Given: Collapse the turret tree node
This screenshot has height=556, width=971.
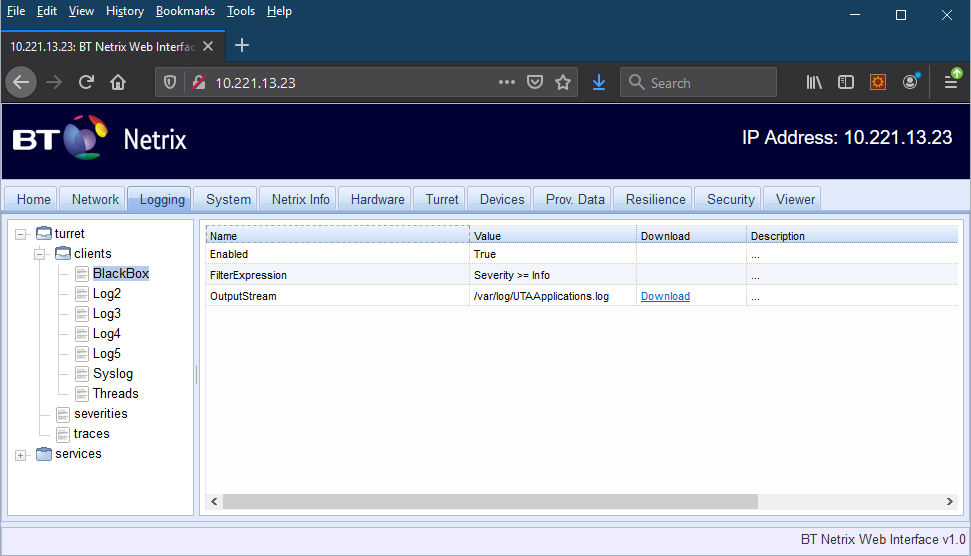Looking at the screenshot, I should tap(20, 234).
